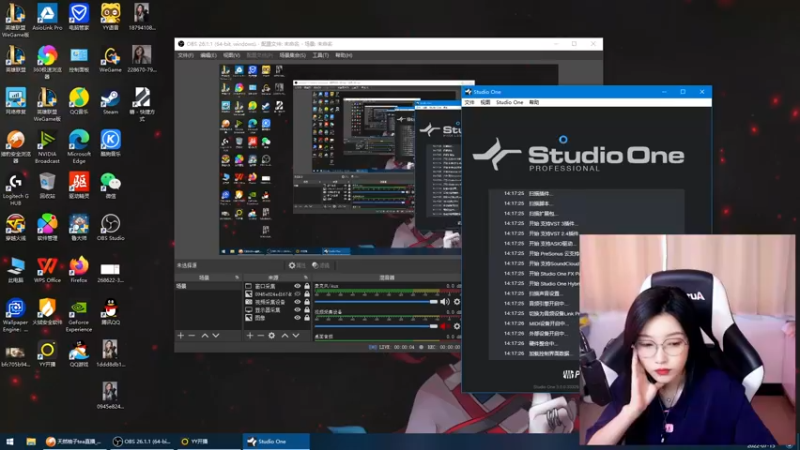Launch WPS Office from the desktop

pos(47,270)
